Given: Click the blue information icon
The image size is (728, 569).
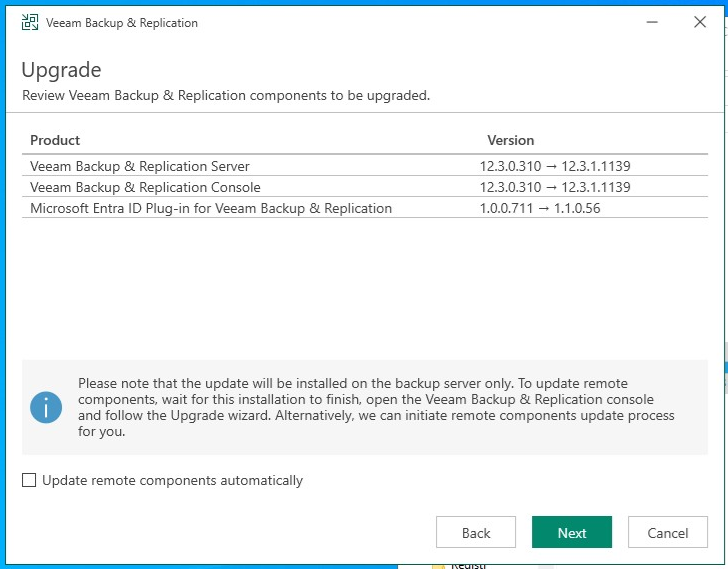Looking at the screenshot, I should click(46, 407).
